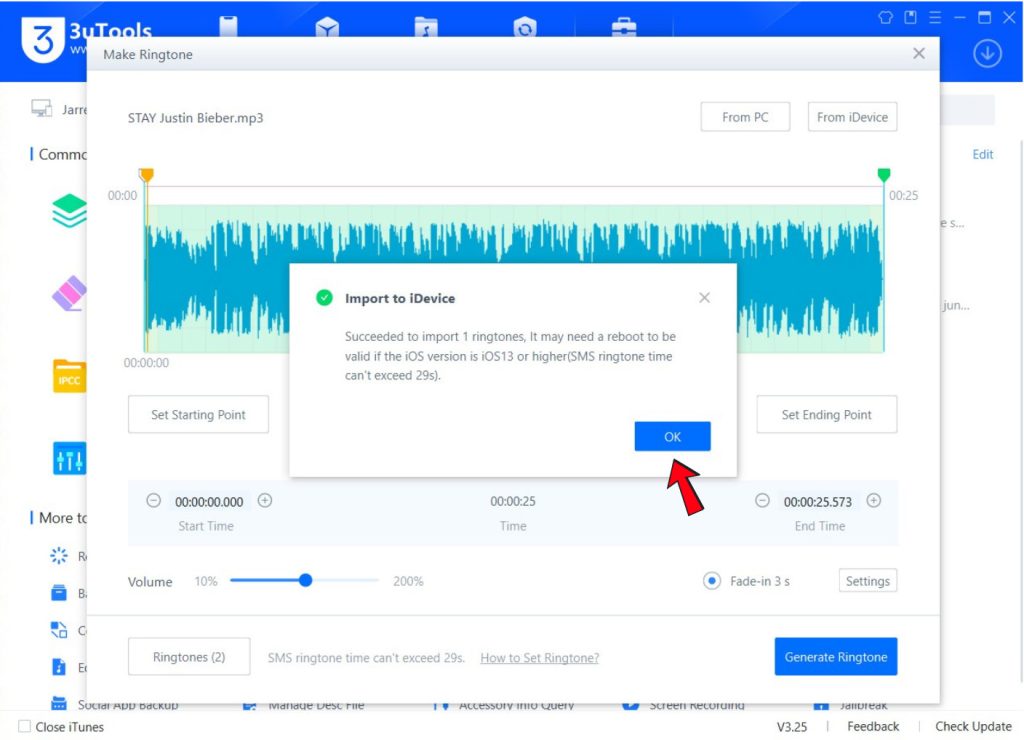Click the Edit link in main window
Viewport: 1024px width, 740px height.
click(982, 154)
